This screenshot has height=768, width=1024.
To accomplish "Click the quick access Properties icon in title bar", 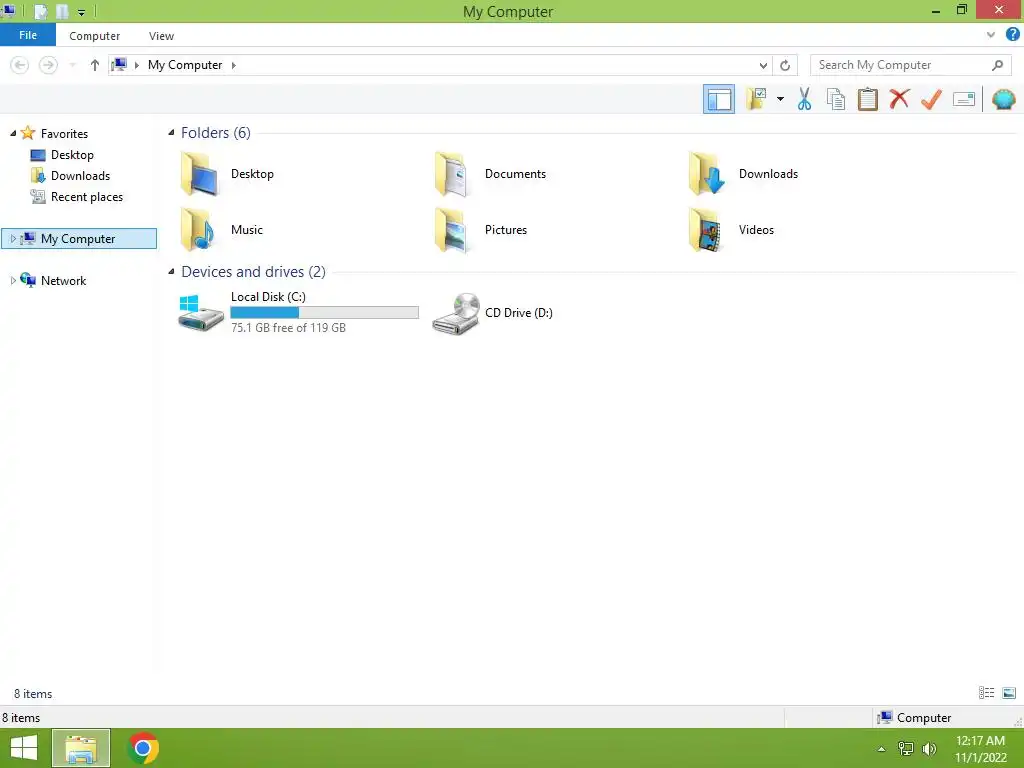I will [x=40, y=11].
